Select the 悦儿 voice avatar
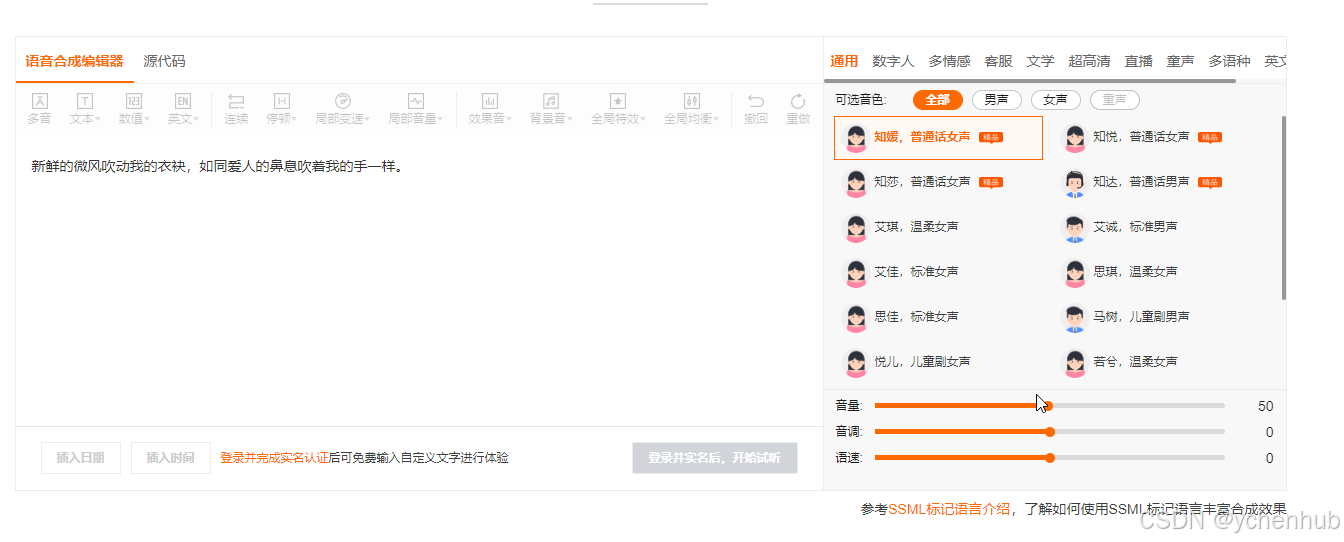 pyautogui.click(x=856, y=362)
